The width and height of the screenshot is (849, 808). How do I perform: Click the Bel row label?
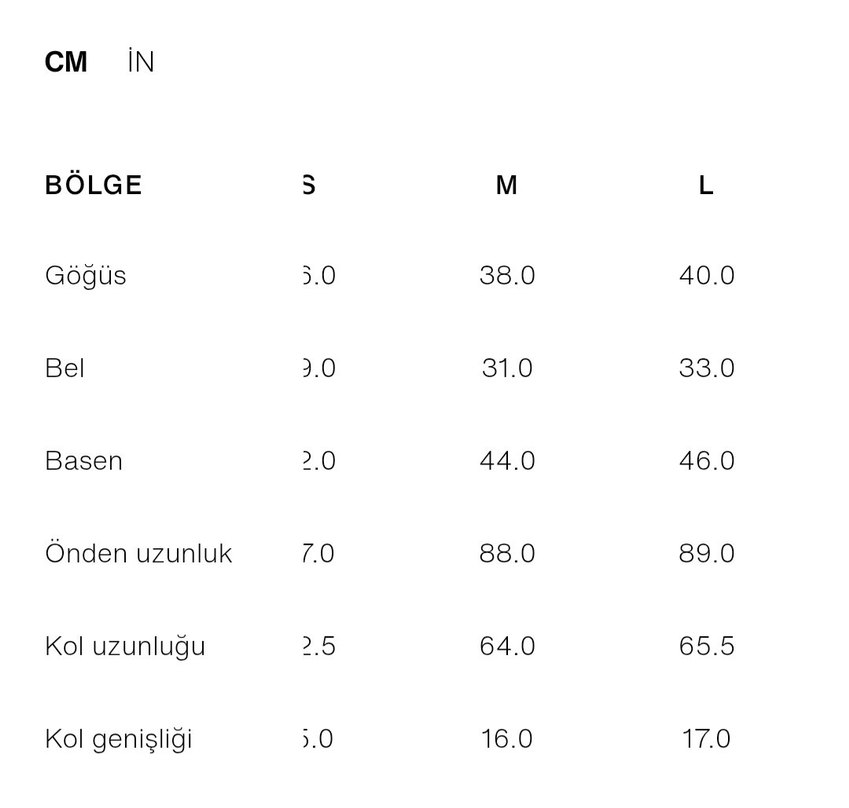point(65,368)
